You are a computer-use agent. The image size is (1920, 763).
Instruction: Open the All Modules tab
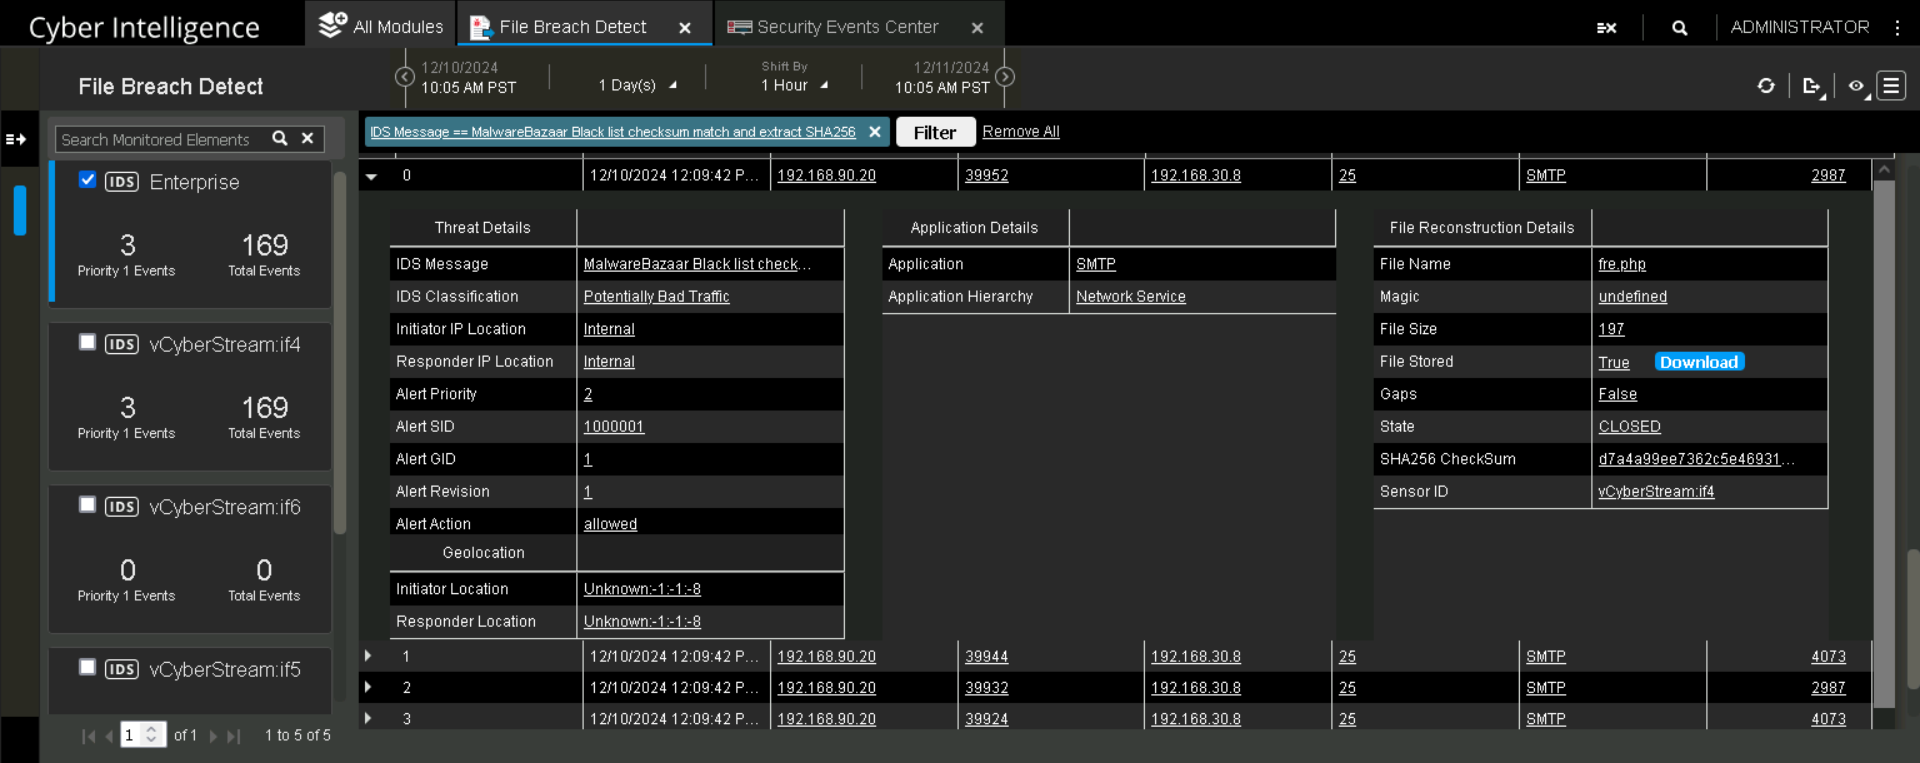click(381, 27)
